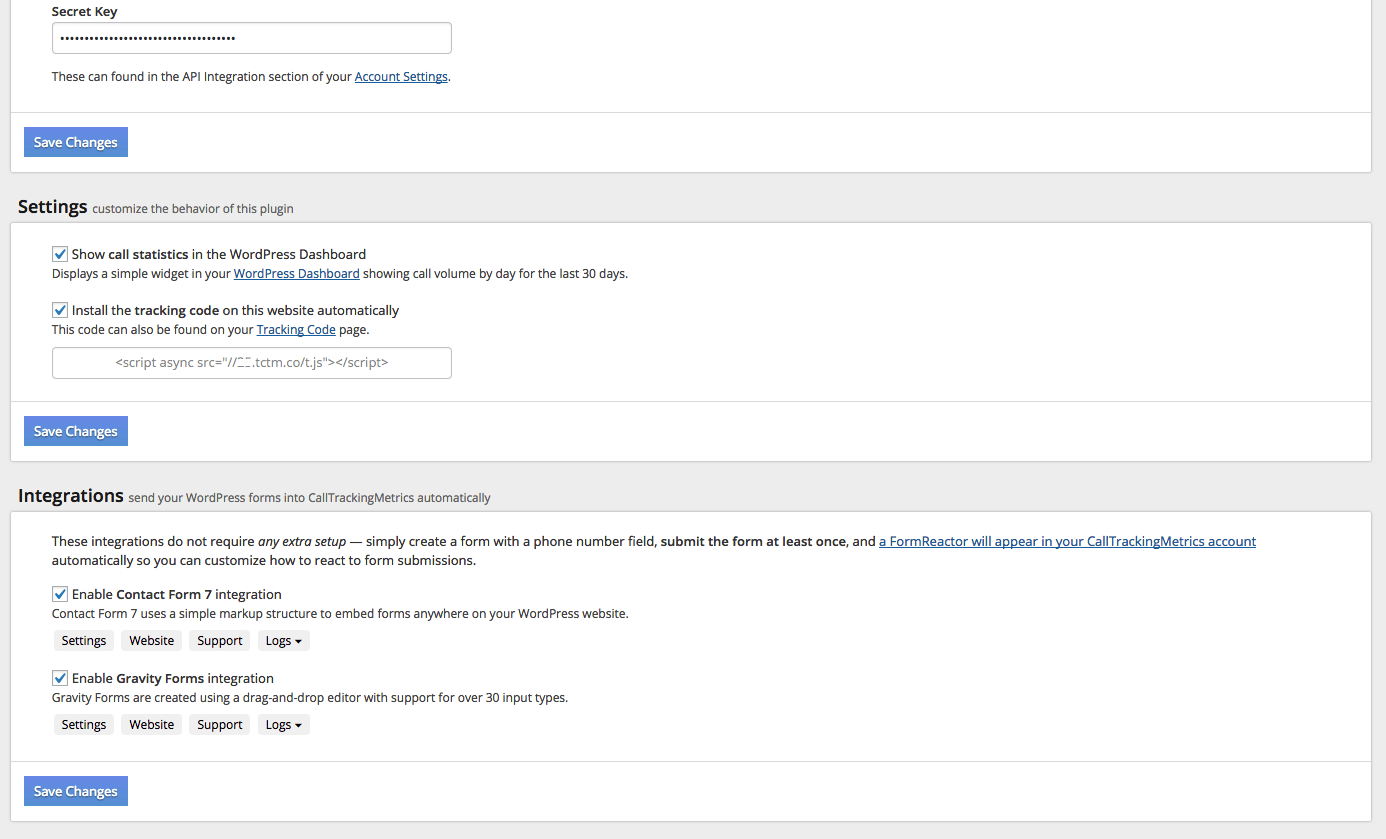
Task: Click Save Changes in Integrations section
Action: coord(76,791)
